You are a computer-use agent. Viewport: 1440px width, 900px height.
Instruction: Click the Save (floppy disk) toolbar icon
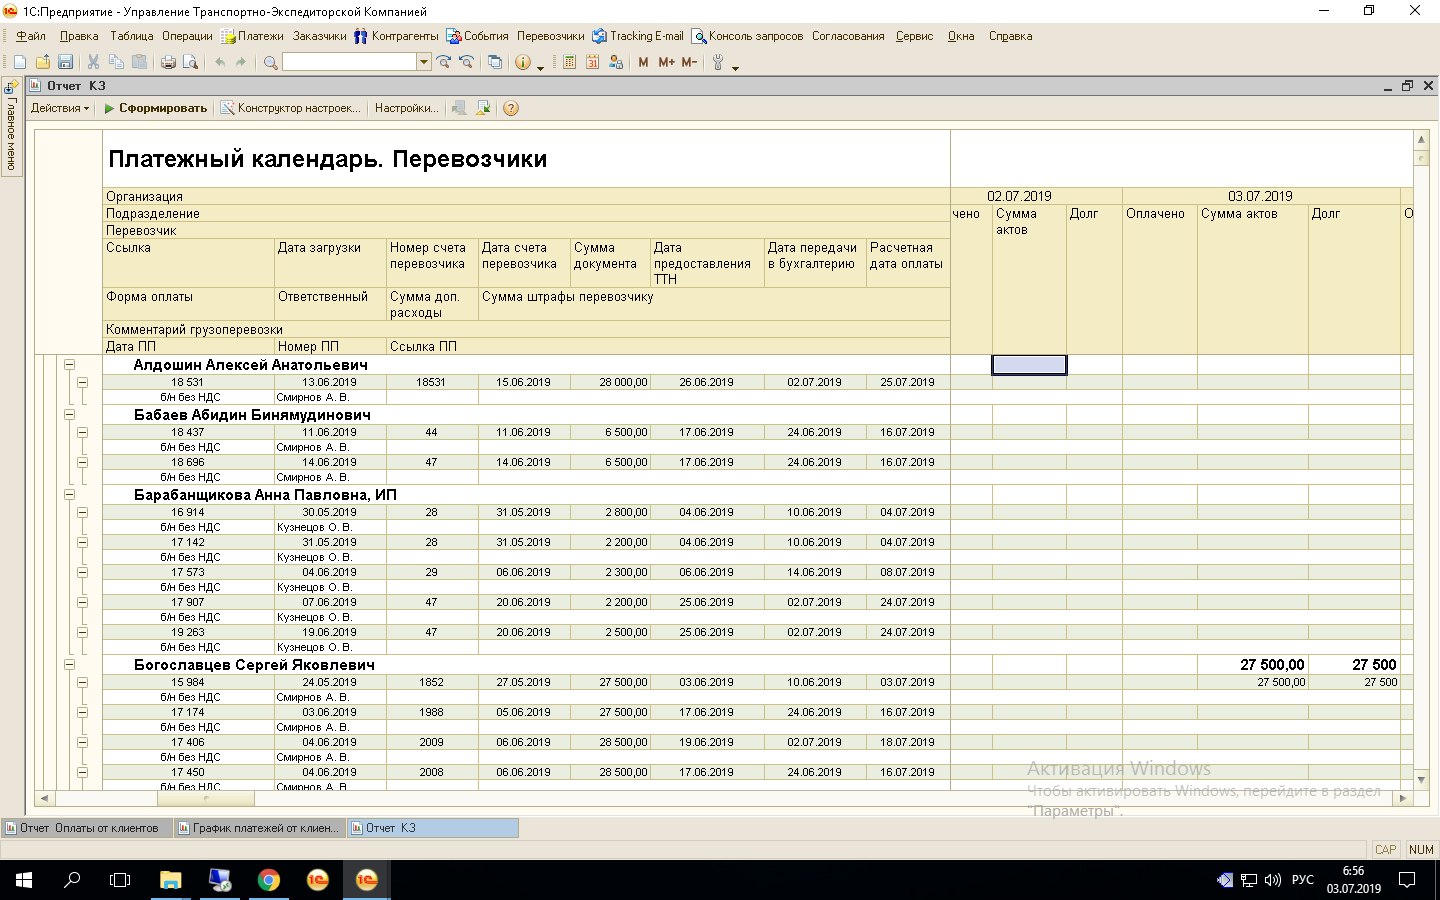pos(65,62)
